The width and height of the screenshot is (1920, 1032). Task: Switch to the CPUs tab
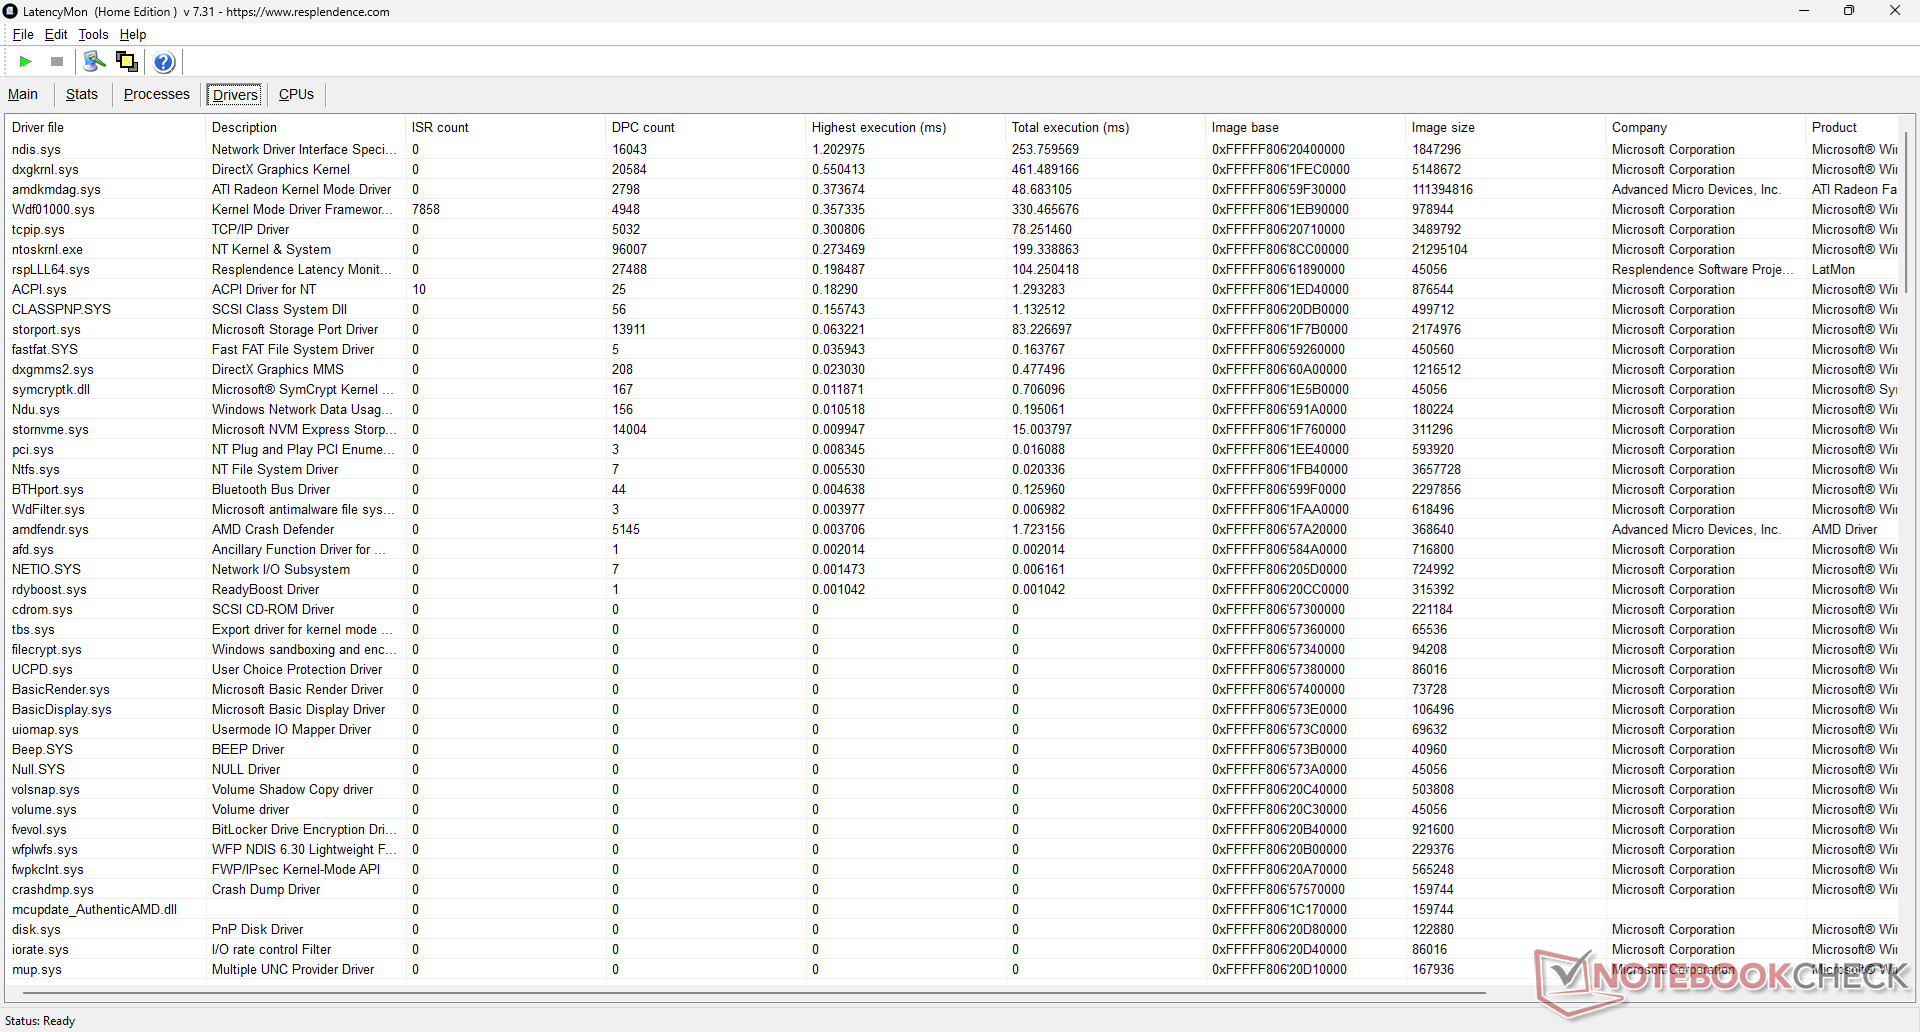tap(296, 94)
